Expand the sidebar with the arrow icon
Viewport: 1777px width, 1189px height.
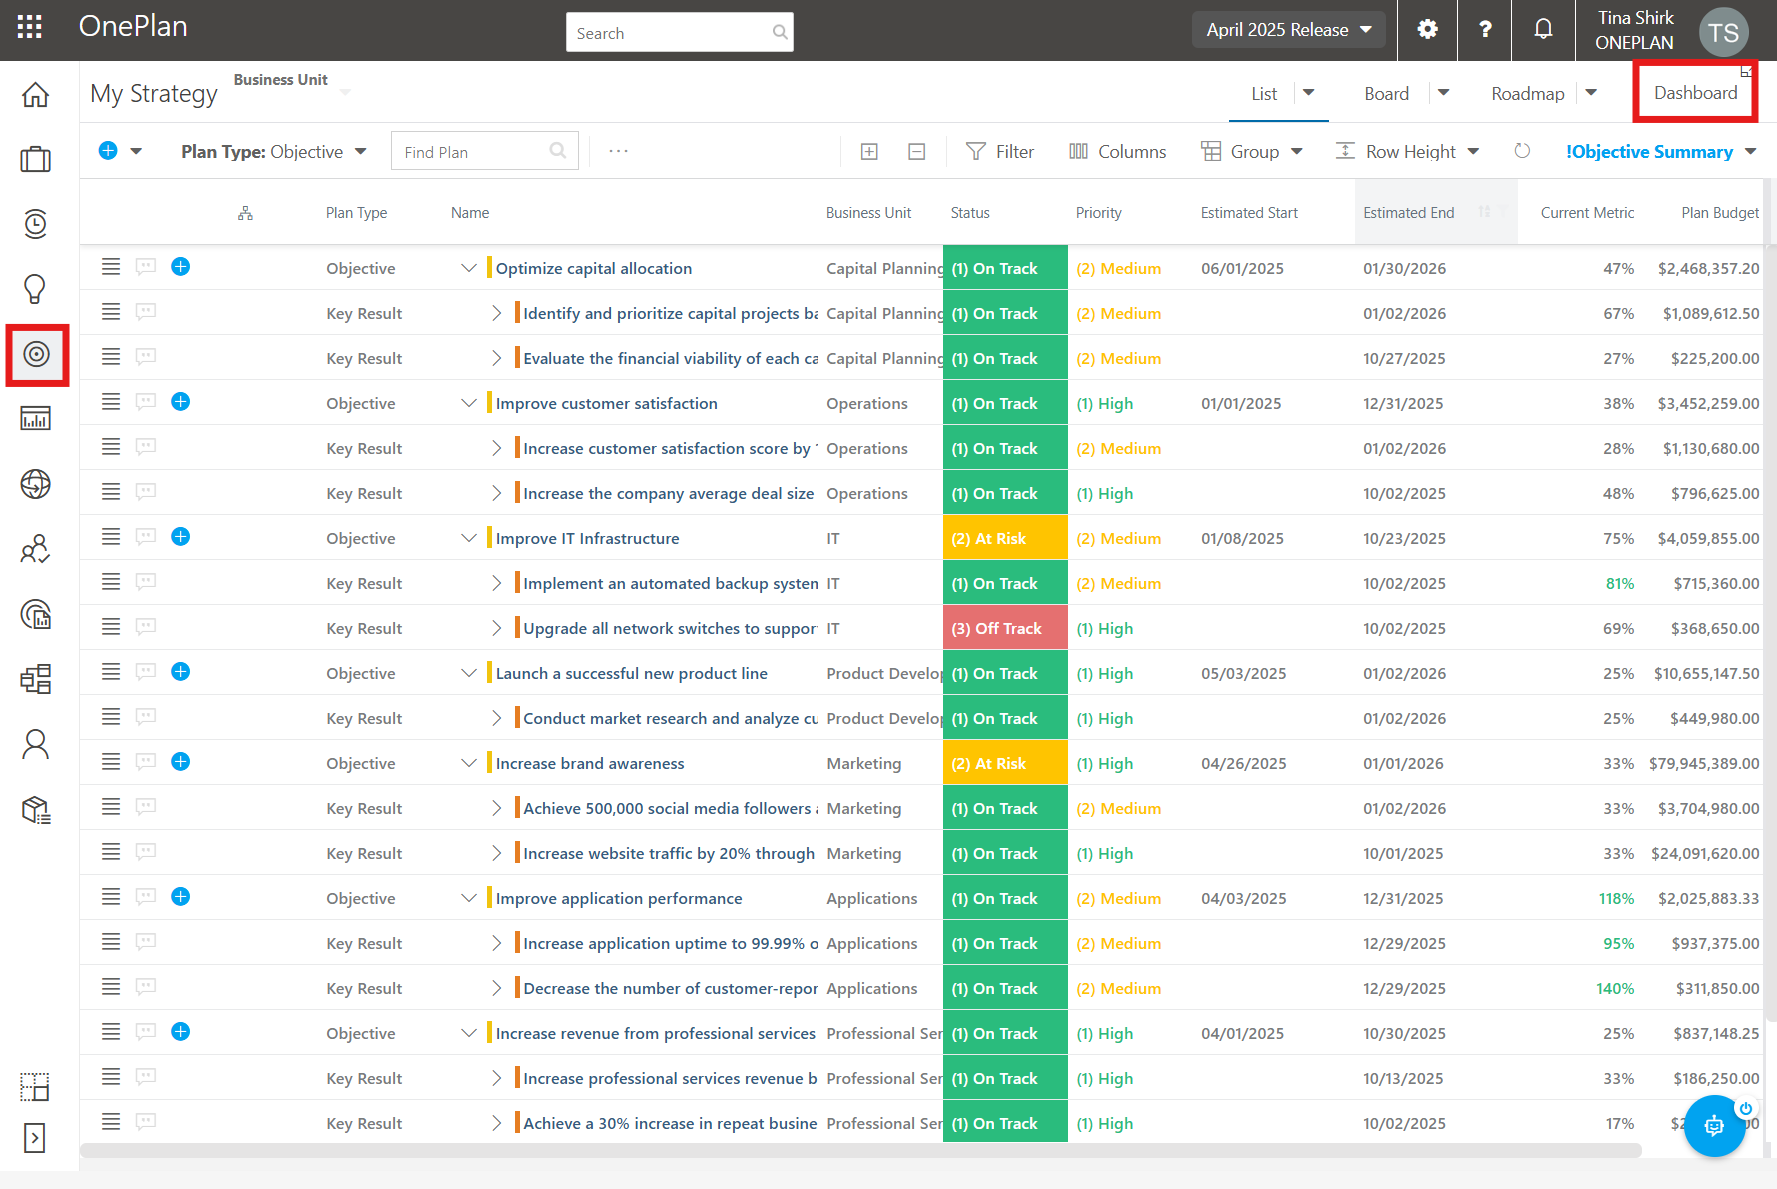(35, 1138)
